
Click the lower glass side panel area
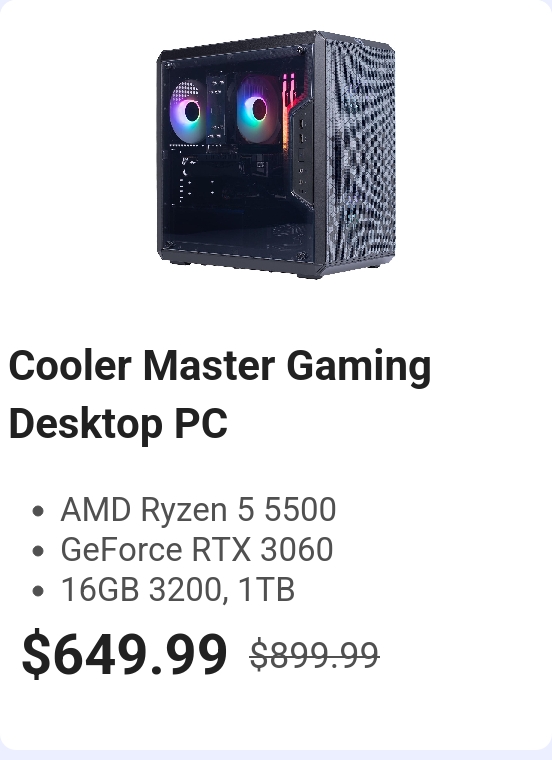coord(233,213)
